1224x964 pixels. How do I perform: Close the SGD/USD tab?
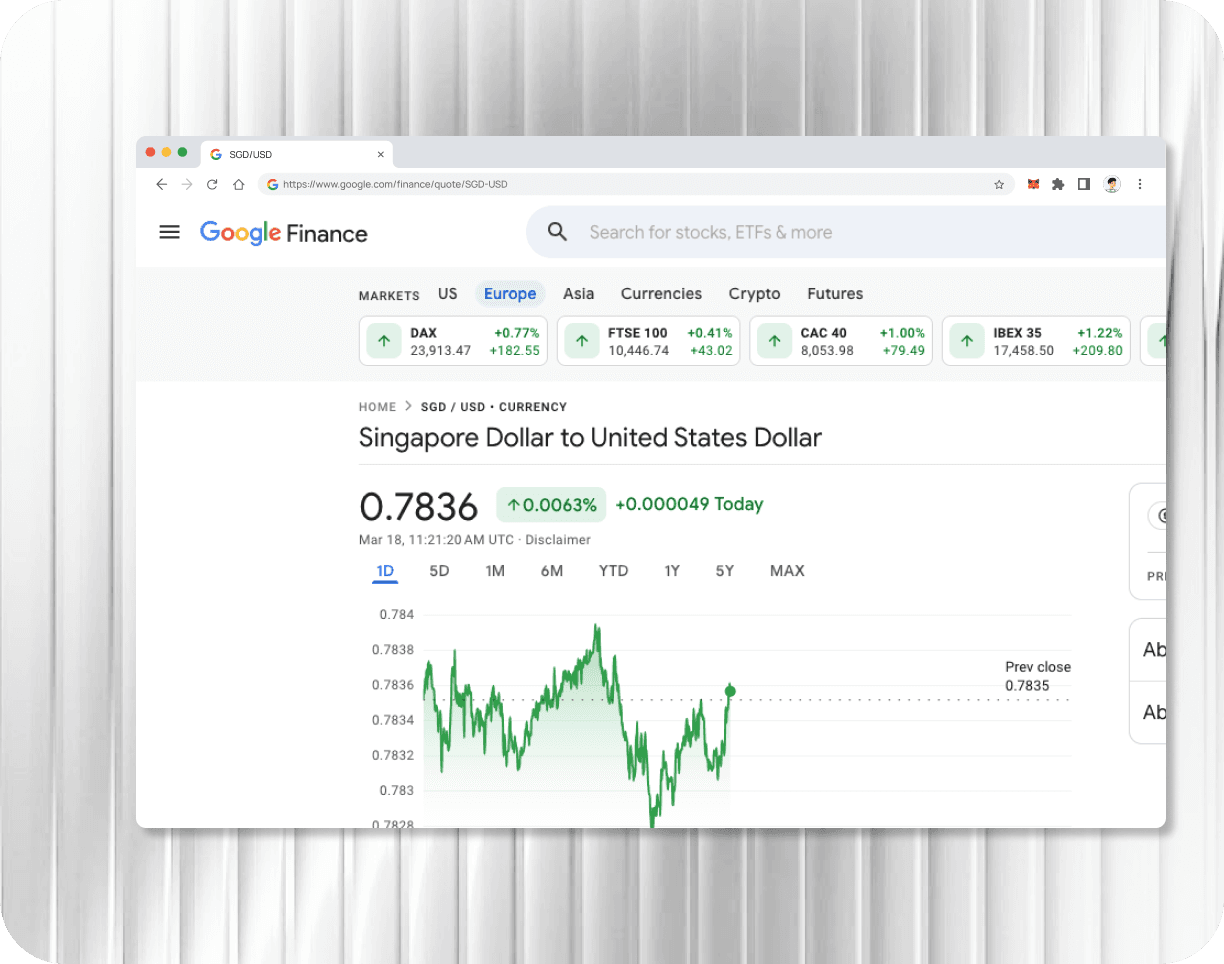tap(380, 154)
